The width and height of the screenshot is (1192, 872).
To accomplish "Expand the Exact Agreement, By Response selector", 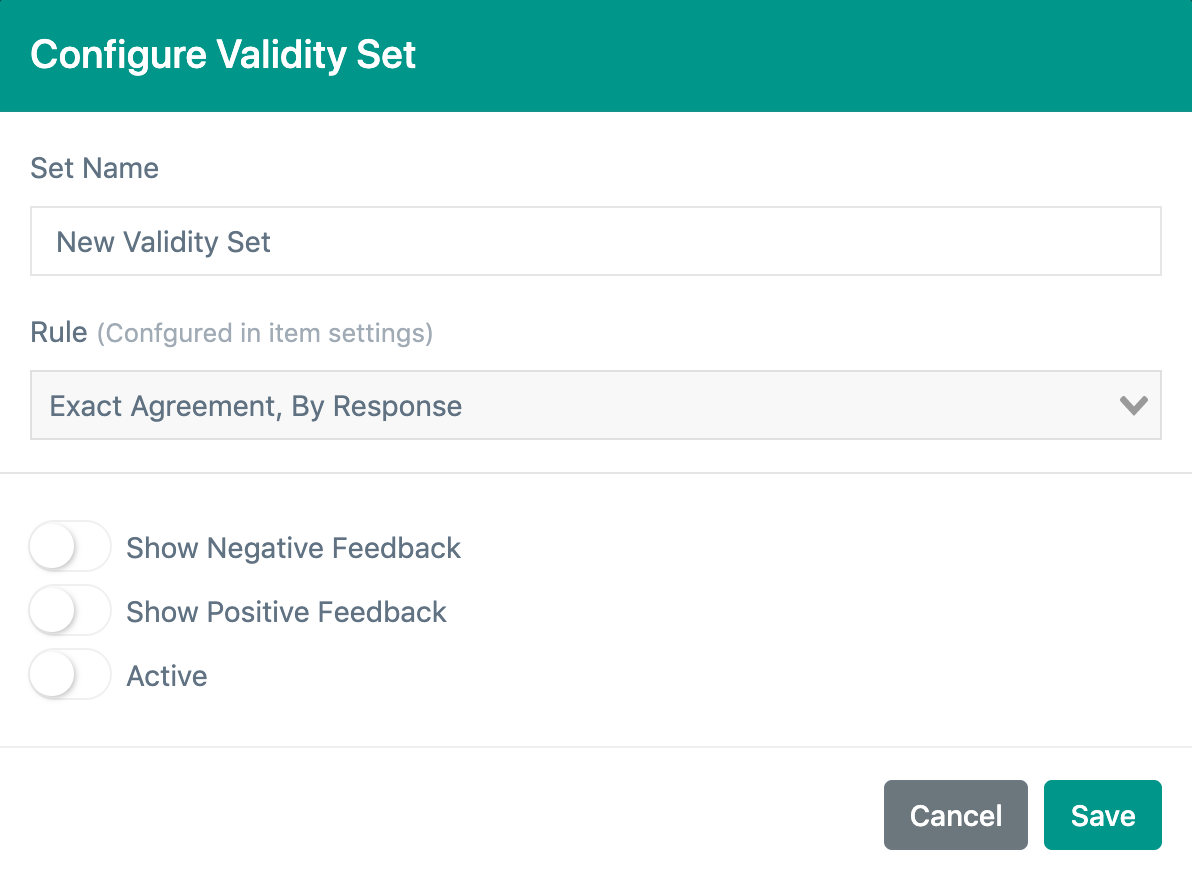I will [596, 405].
